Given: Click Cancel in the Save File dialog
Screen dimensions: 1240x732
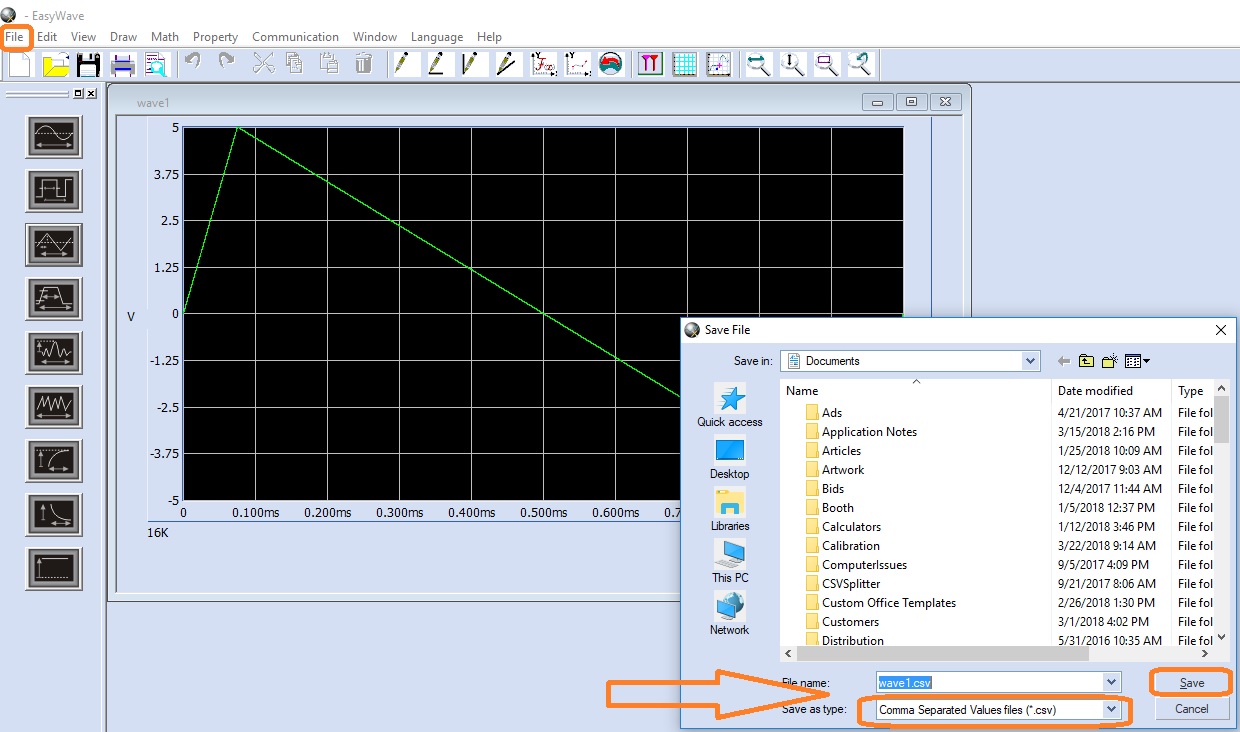Looking at the screenshot, I should [1191, 709].
